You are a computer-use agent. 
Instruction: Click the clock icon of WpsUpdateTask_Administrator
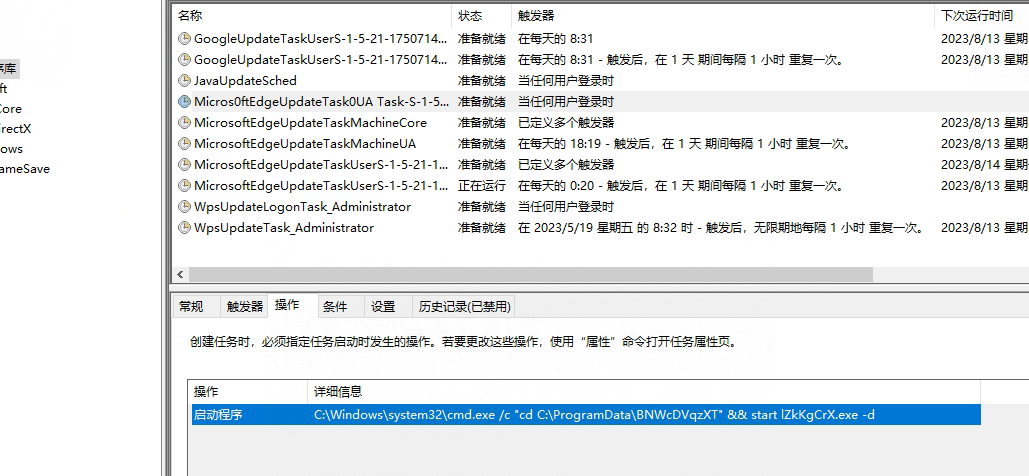(184, 228)
